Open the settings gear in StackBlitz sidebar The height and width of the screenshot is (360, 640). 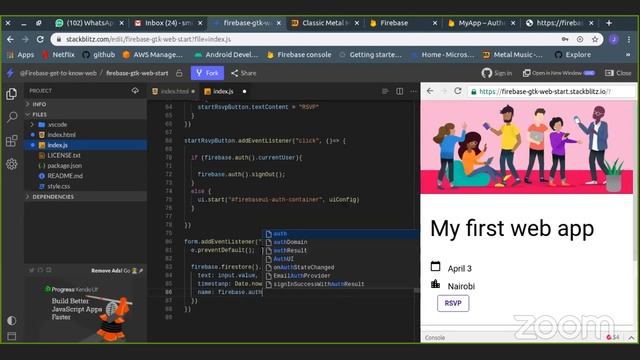pyautogui.click(x=11, y=164)
